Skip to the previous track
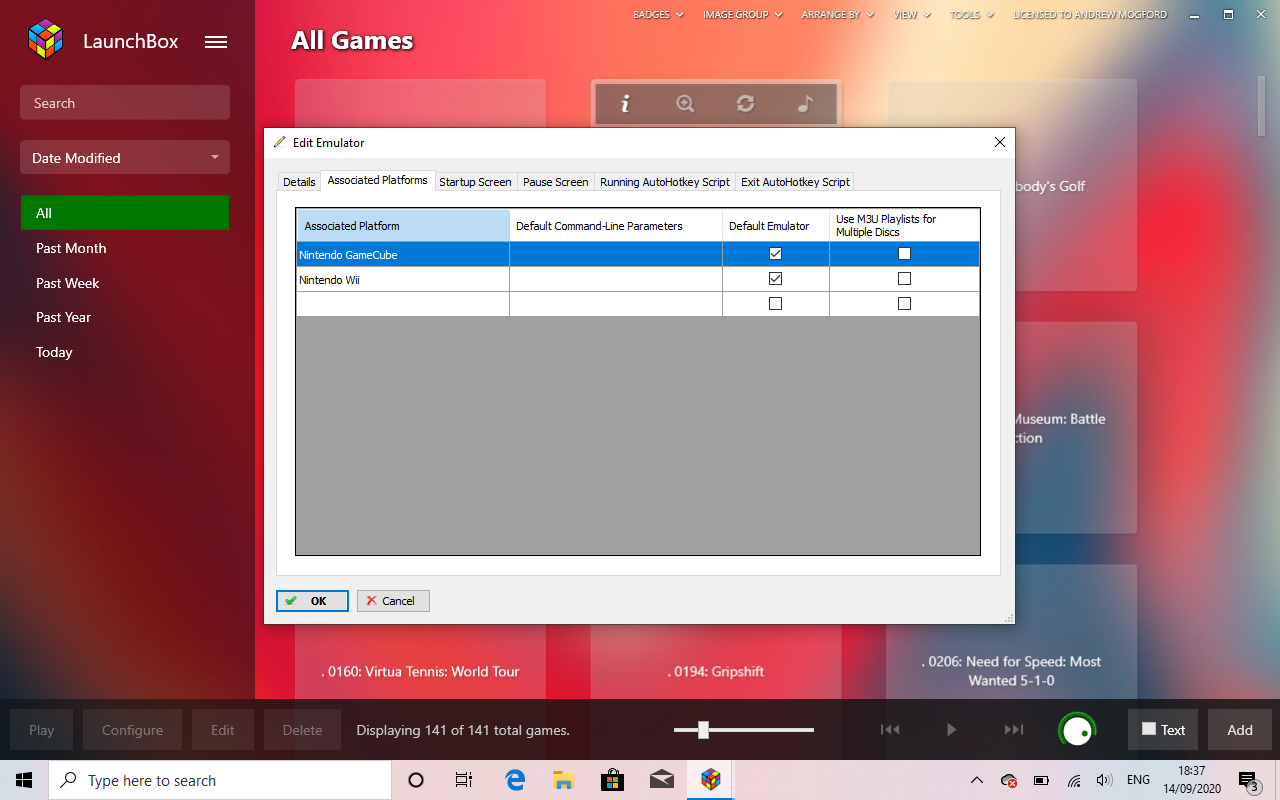The image size is (1280, 800). click(x=890, y=730)
